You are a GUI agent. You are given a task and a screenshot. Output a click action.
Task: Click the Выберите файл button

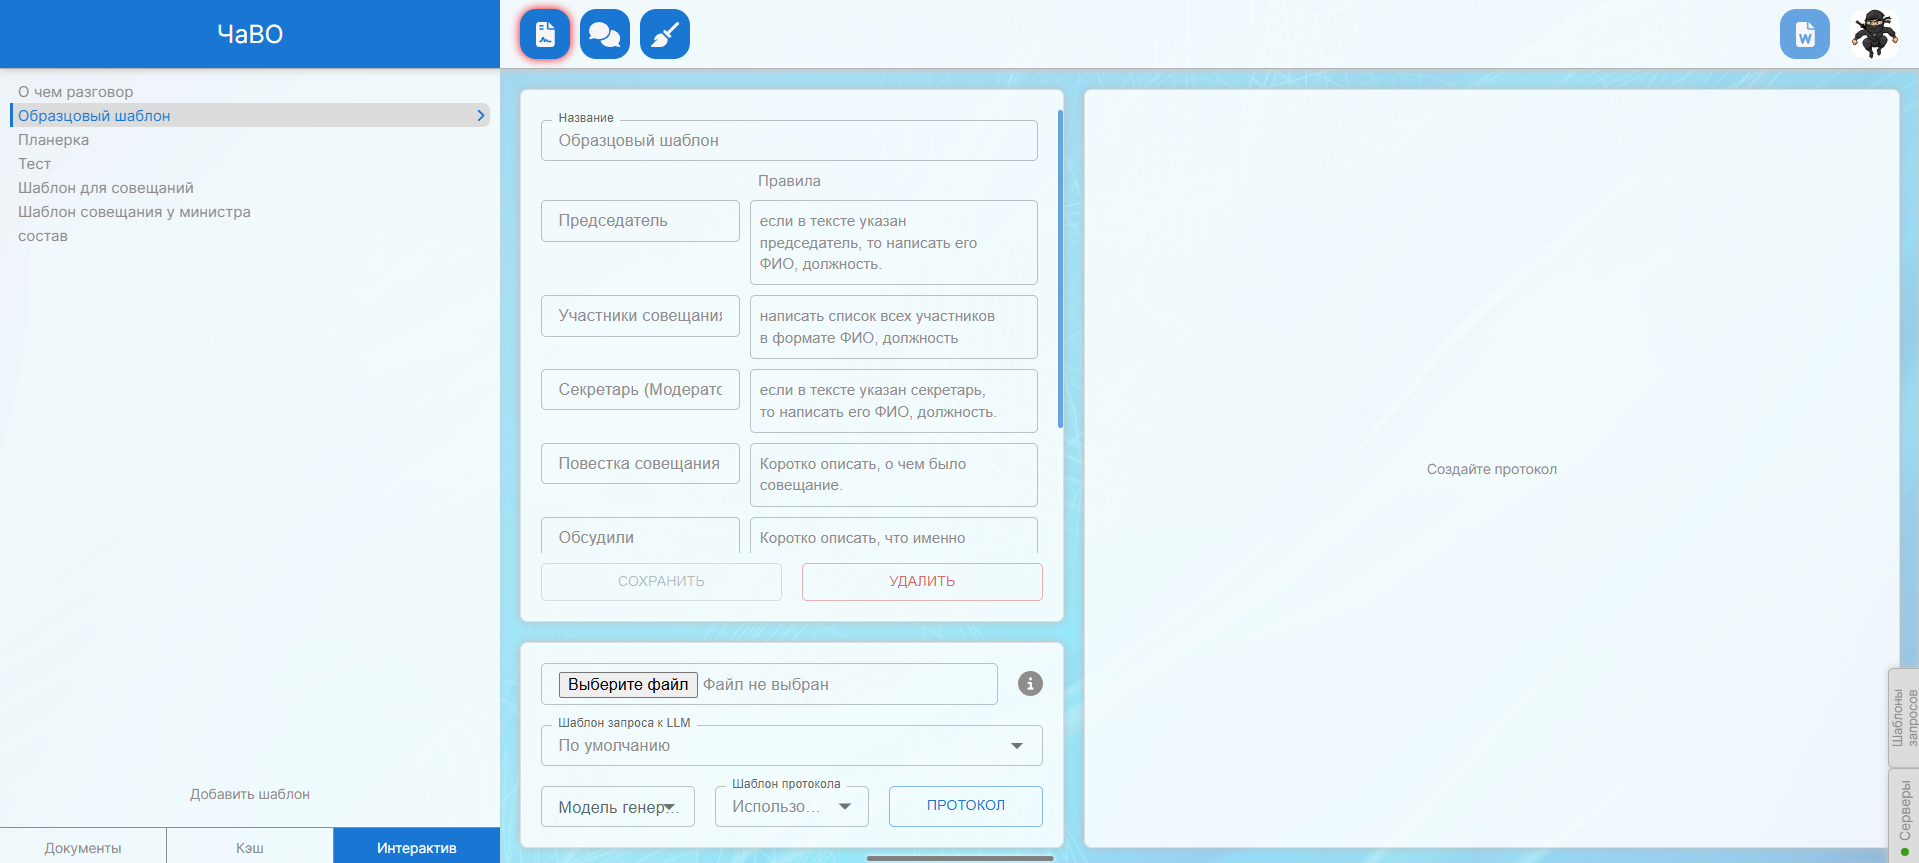[x=628, y=684]
